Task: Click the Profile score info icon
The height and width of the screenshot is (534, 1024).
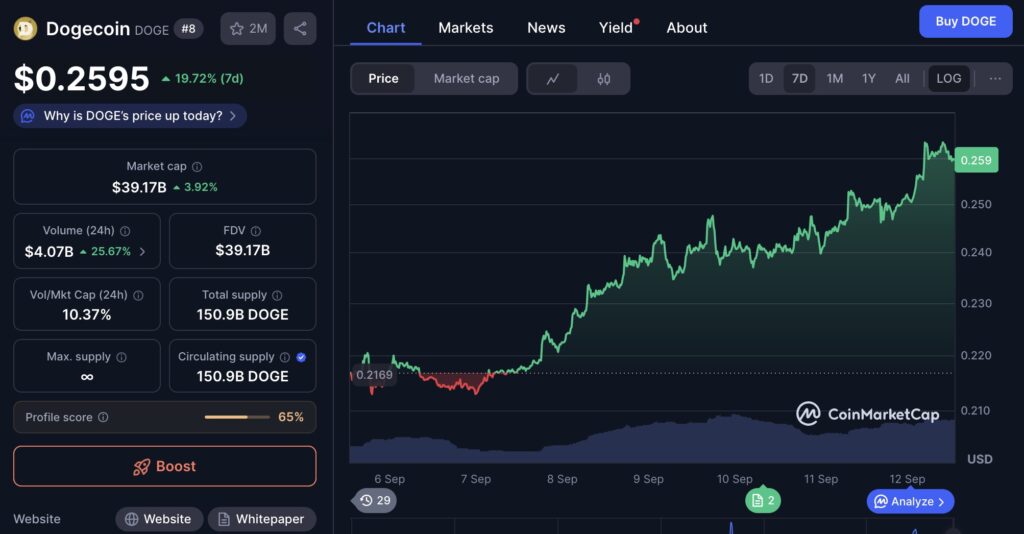Action: [103, 417]
